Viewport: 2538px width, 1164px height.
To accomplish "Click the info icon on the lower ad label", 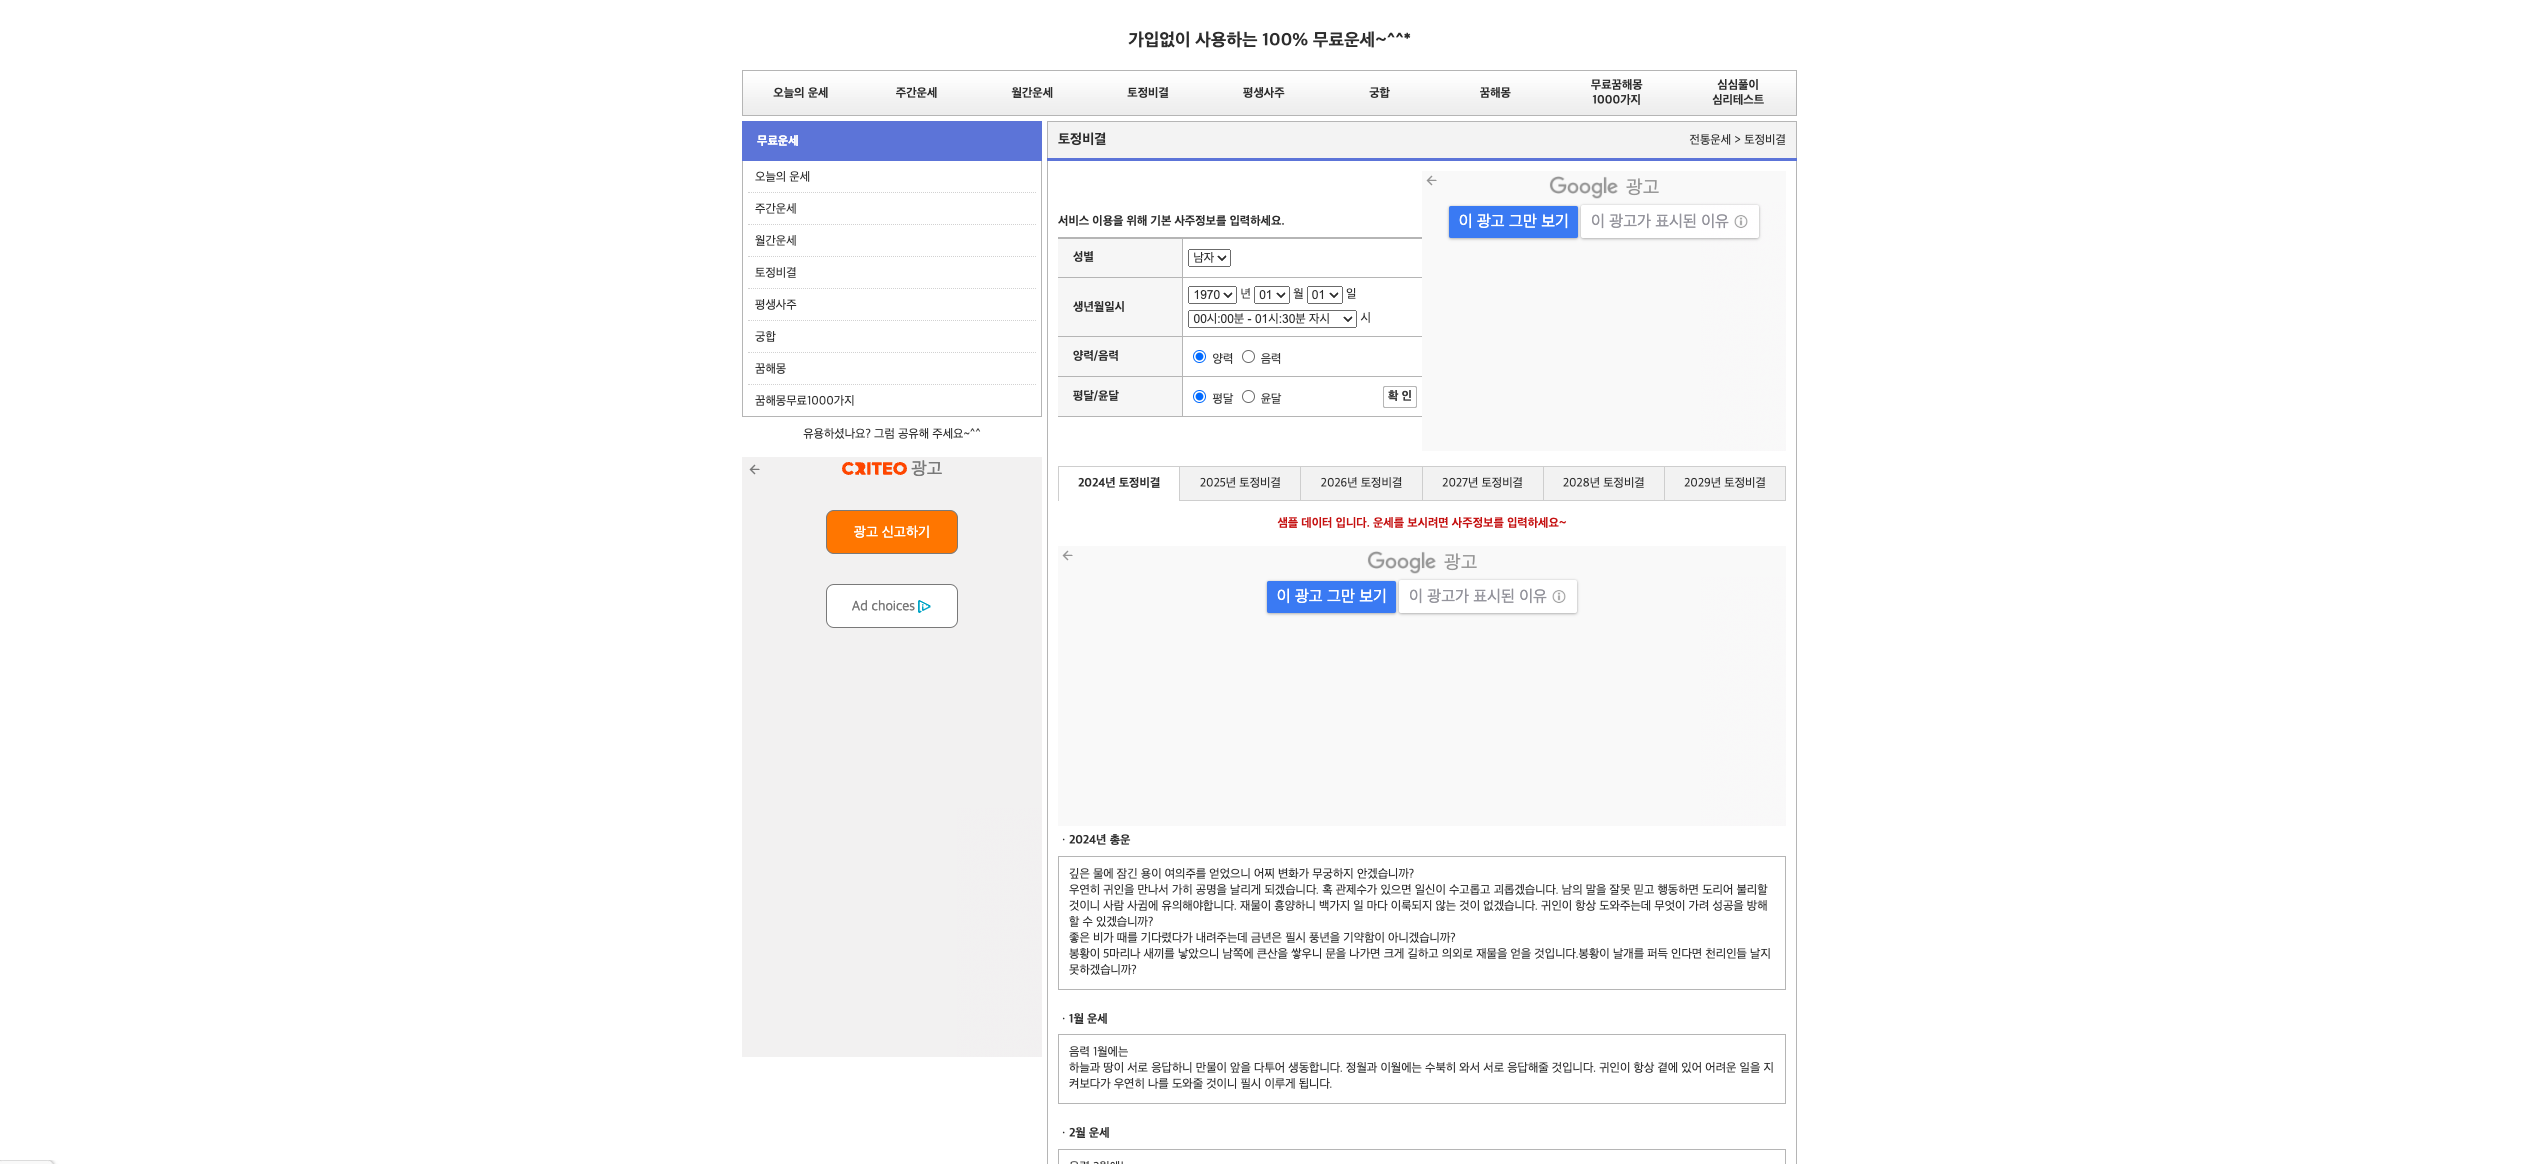I will click(1561, 596).
